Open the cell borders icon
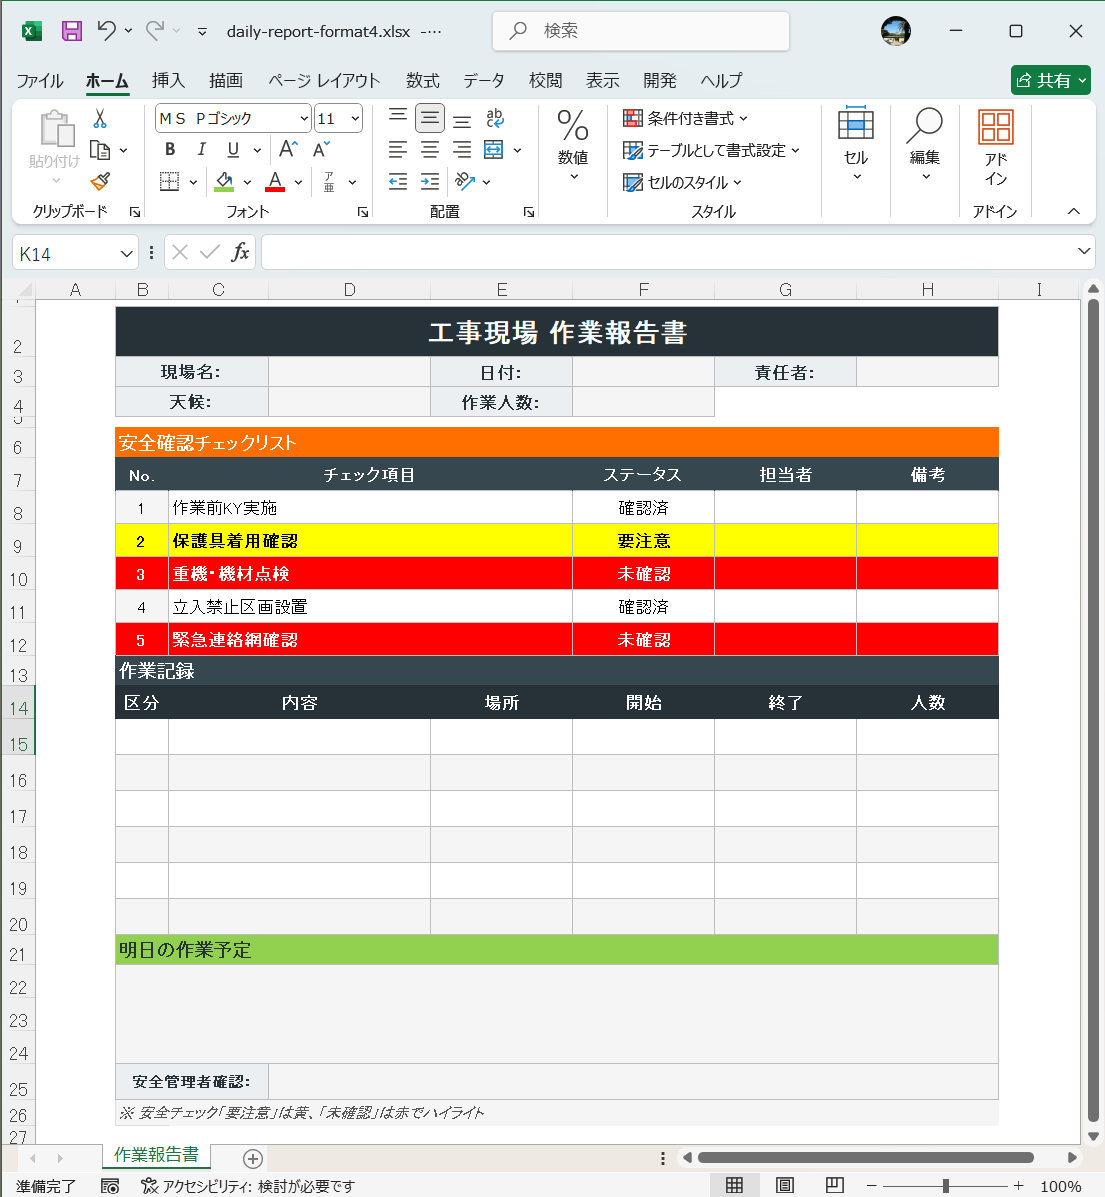This screenshot has width=1105, height=1197. click(169, 182)
